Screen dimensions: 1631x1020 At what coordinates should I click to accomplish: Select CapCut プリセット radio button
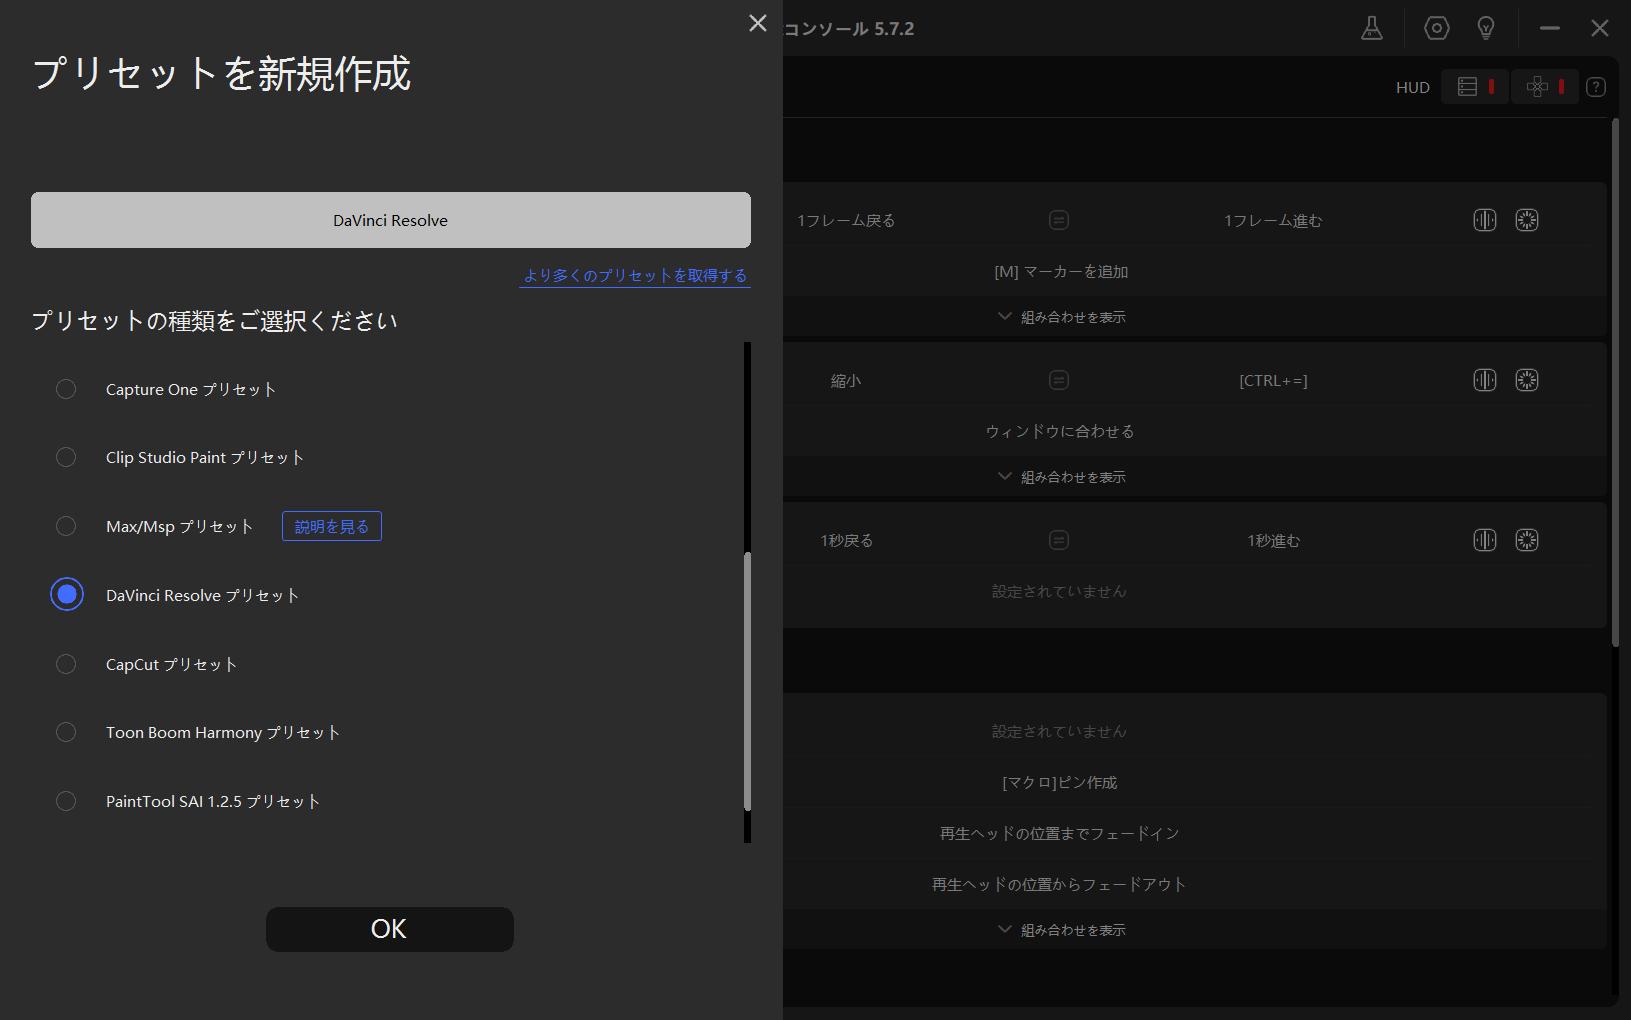(66, 664)
